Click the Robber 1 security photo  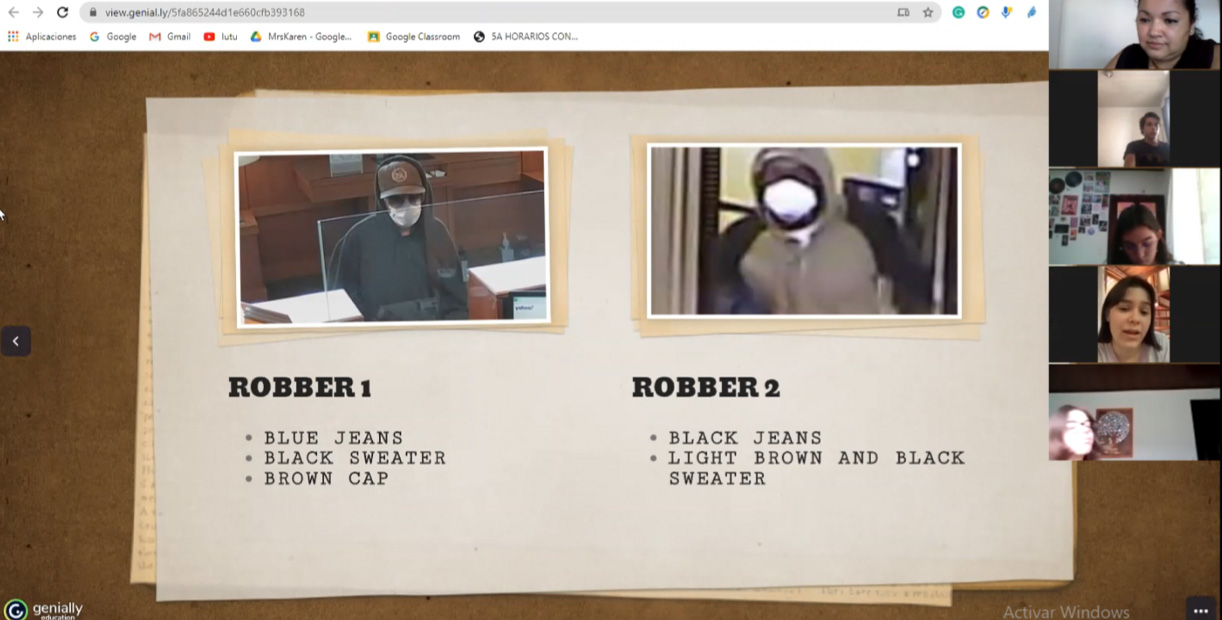(x=392, y=237)
